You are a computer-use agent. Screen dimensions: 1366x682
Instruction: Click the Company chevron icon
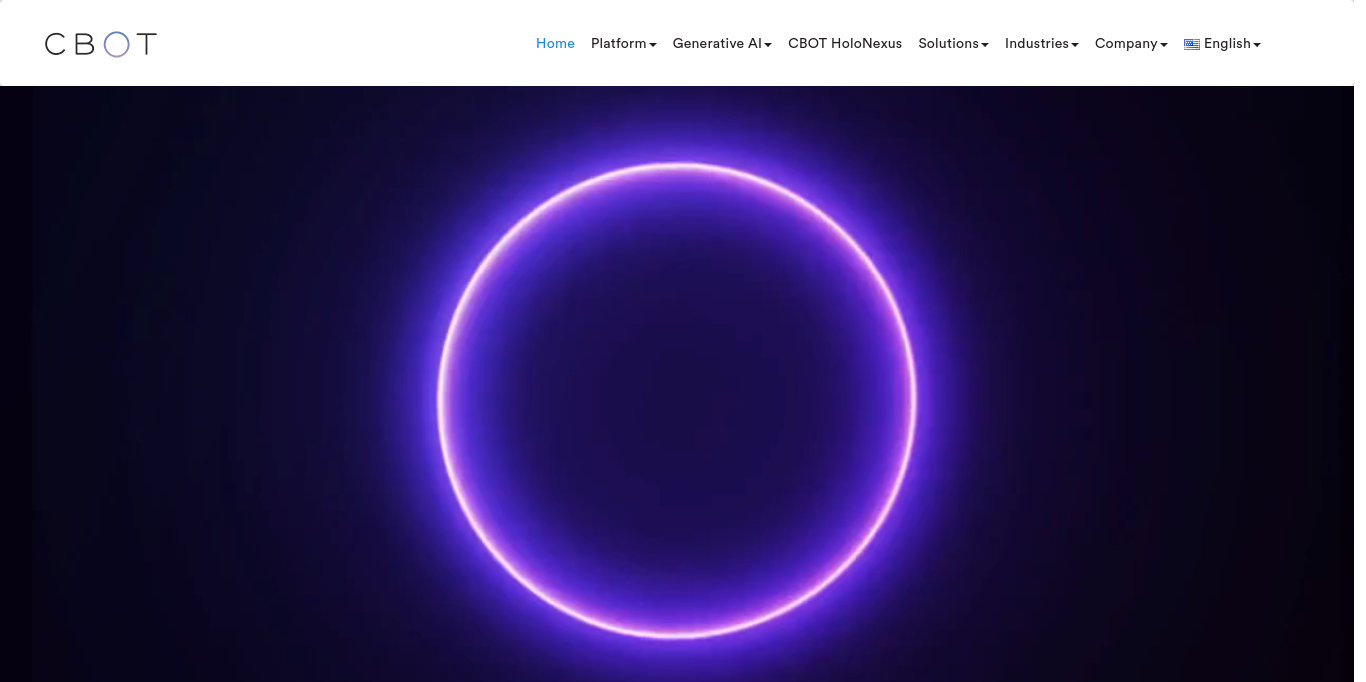pyautogui.click(x=1163, y=45)
